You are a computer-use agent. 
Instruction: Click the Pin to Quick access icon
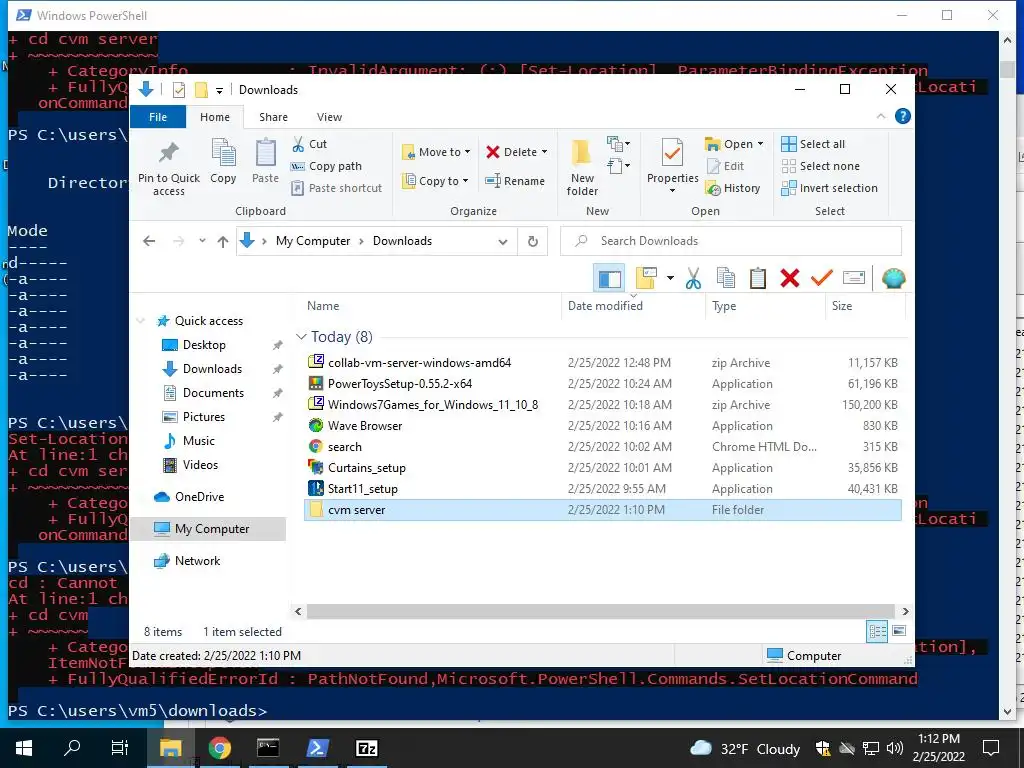pos(168,168)
